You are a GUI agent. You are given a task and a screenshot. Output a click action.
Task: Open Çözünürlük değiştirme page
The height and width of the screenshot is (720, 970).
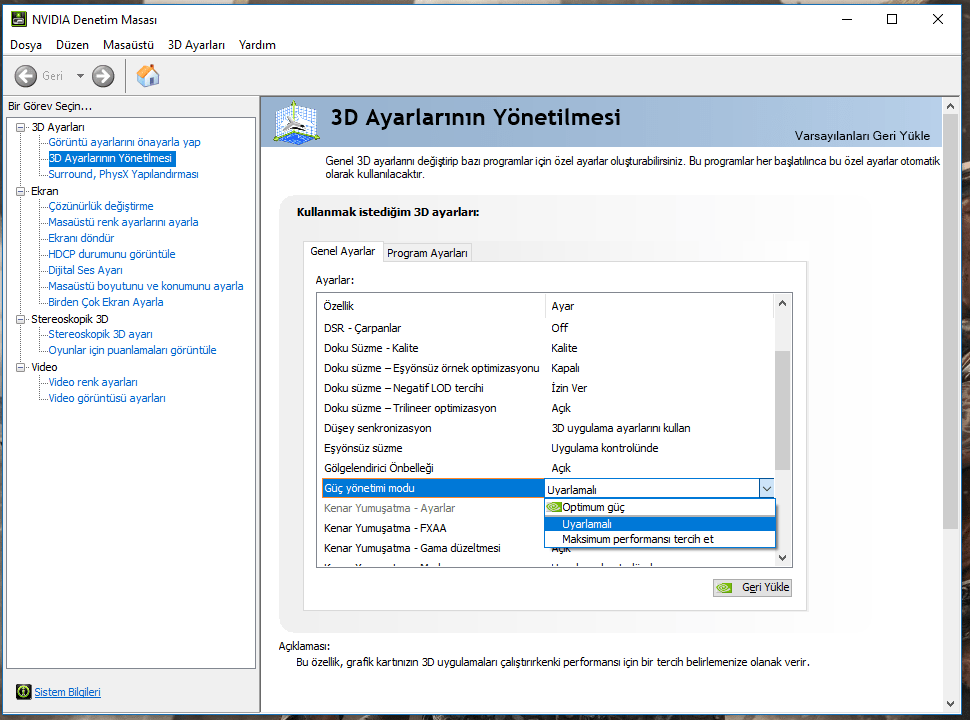(101, 206)
